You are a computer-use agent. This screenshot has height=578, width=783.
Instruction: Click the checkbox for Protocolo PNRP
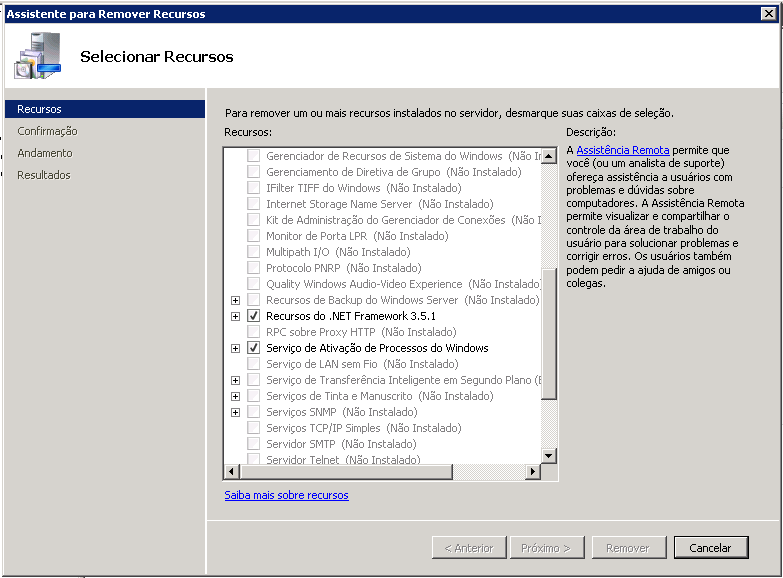tap(254, 268)
